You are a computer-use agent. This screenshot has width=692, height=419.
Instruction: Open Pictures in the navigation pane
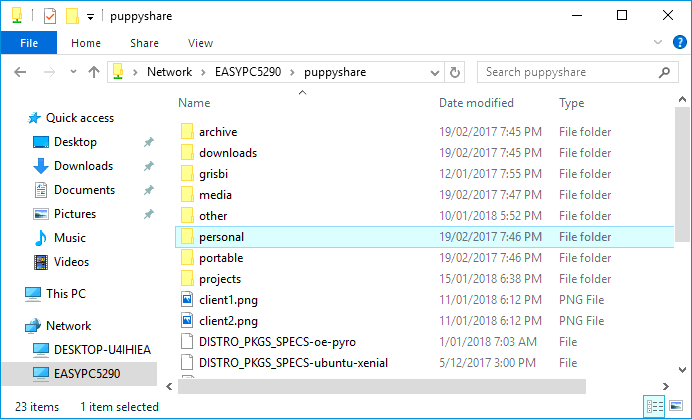point(75,214)
